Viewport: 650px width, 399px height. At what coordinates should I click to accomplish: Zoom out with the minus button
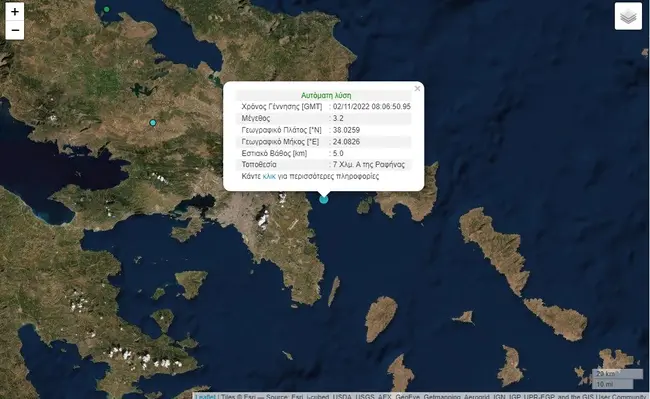coord(15,30)
